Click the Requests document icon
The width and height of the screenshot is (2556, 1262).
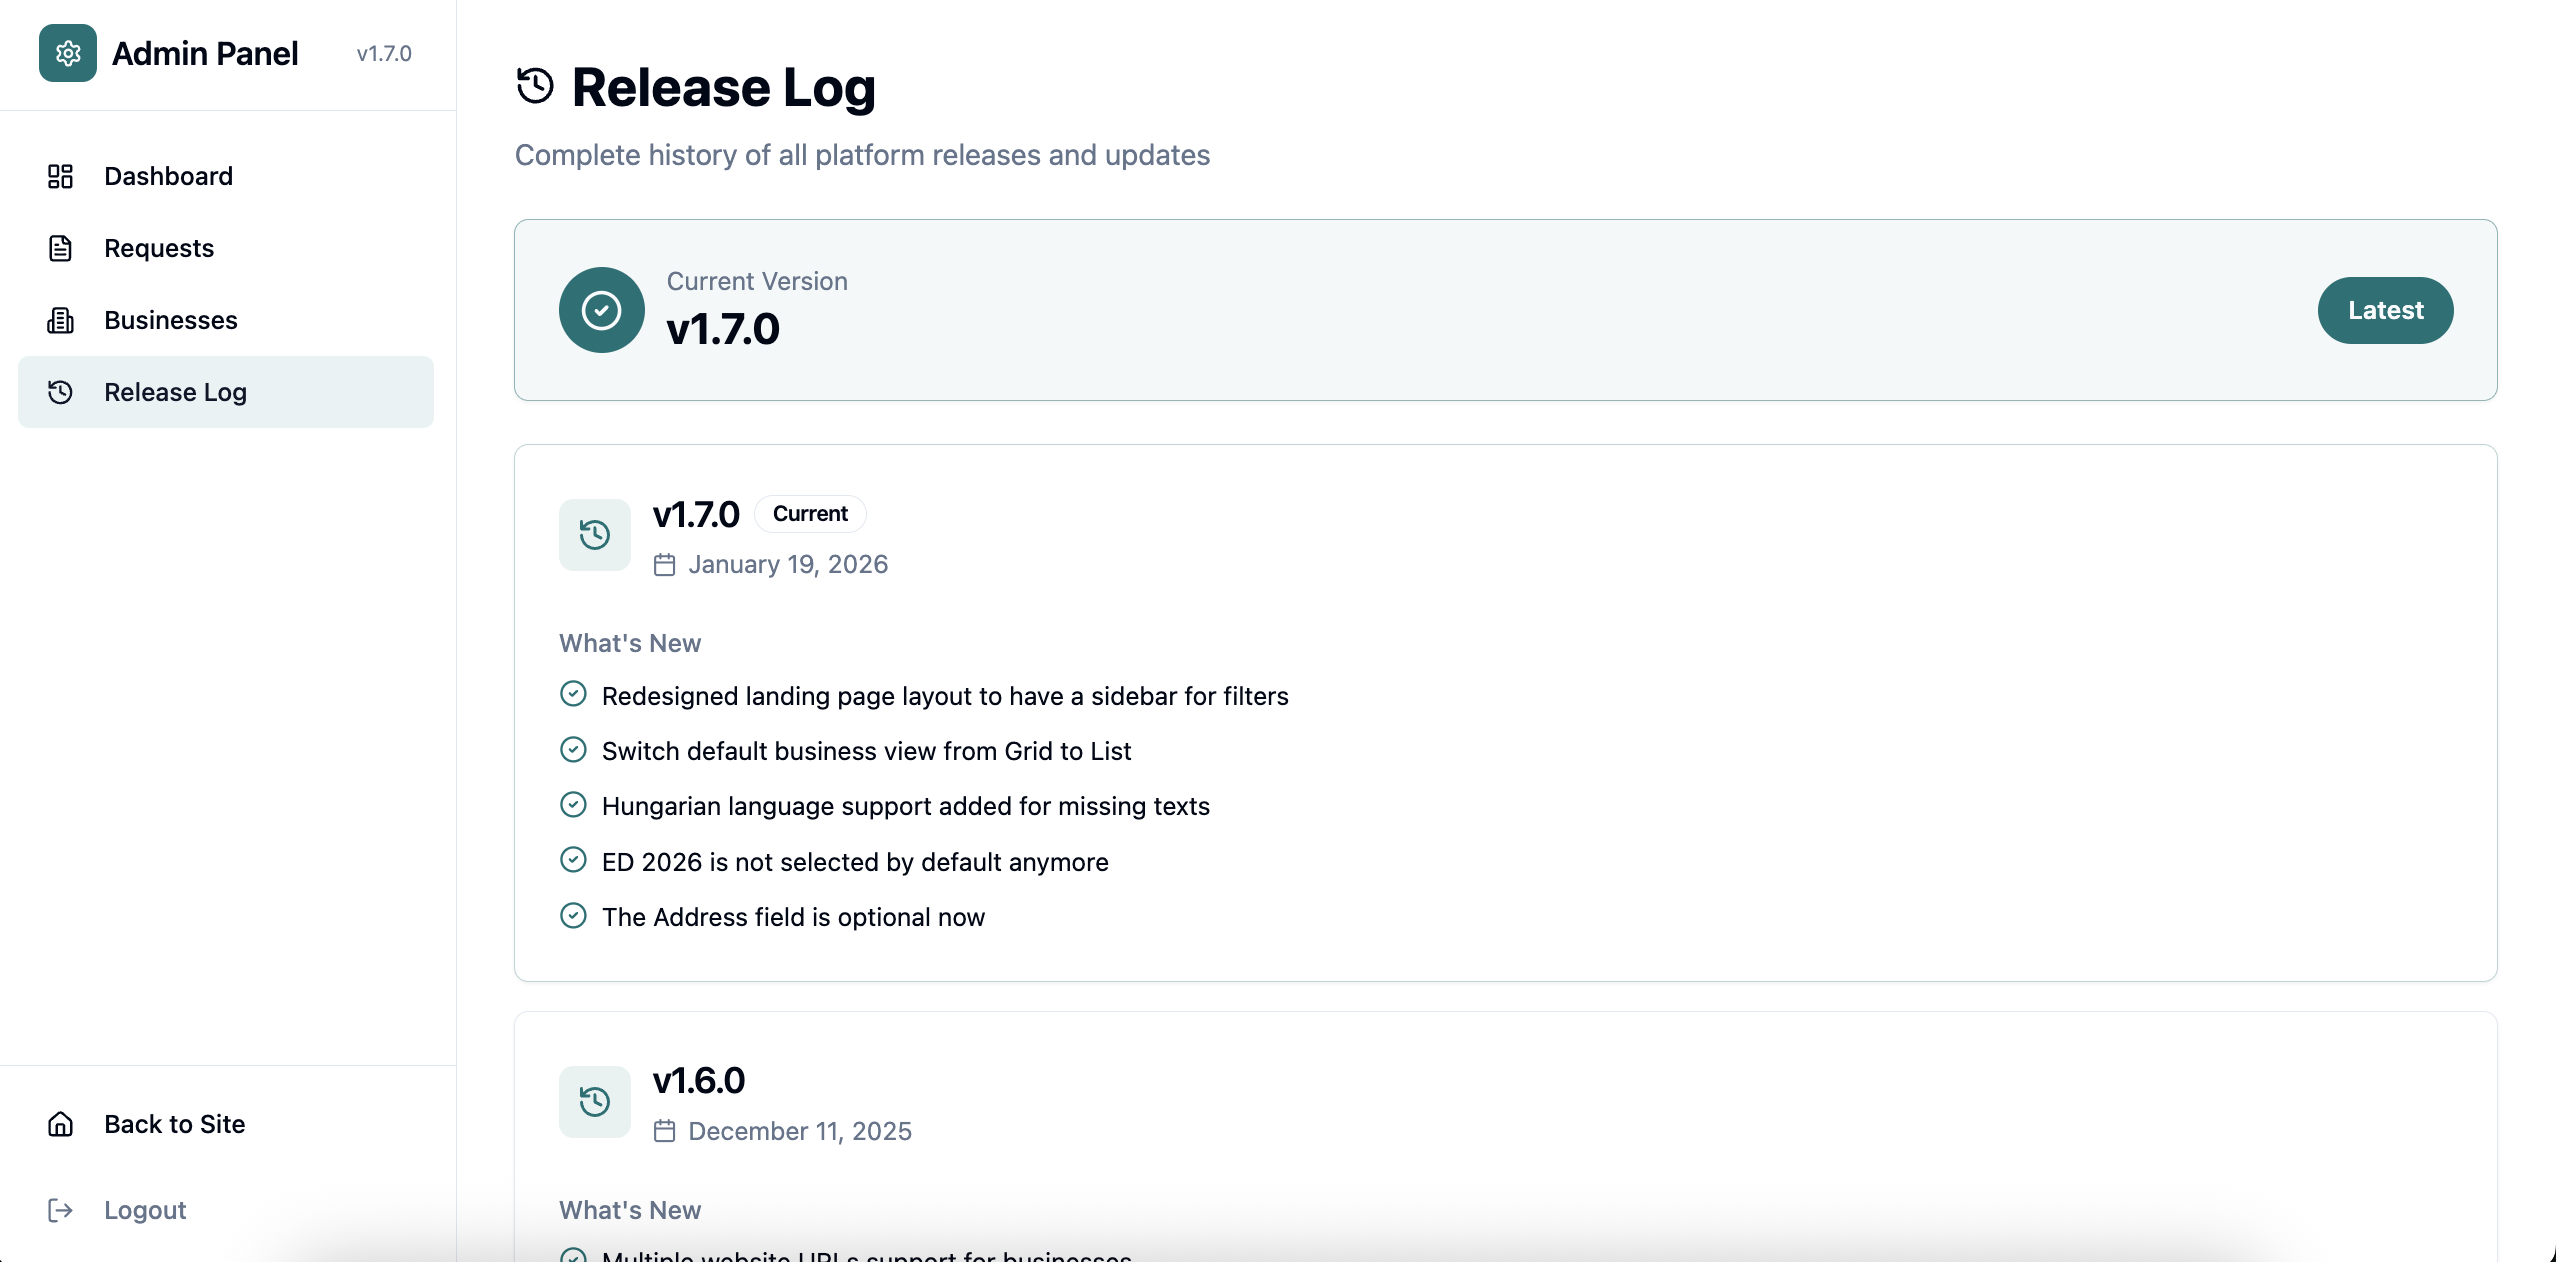pos(60,248)
